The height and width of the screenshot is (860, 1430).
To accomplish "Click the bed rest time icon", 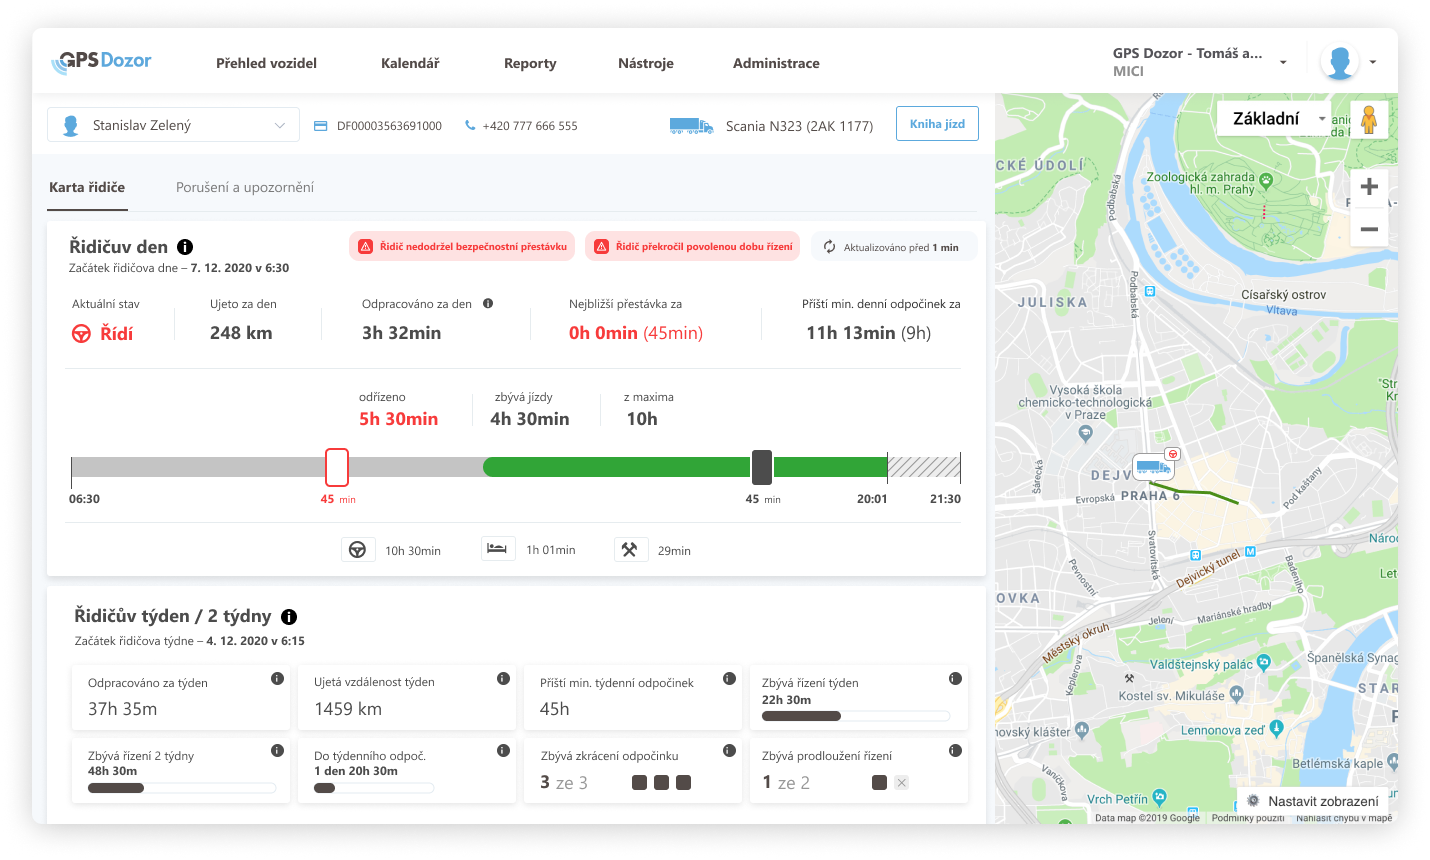I will tap(497, 549).
